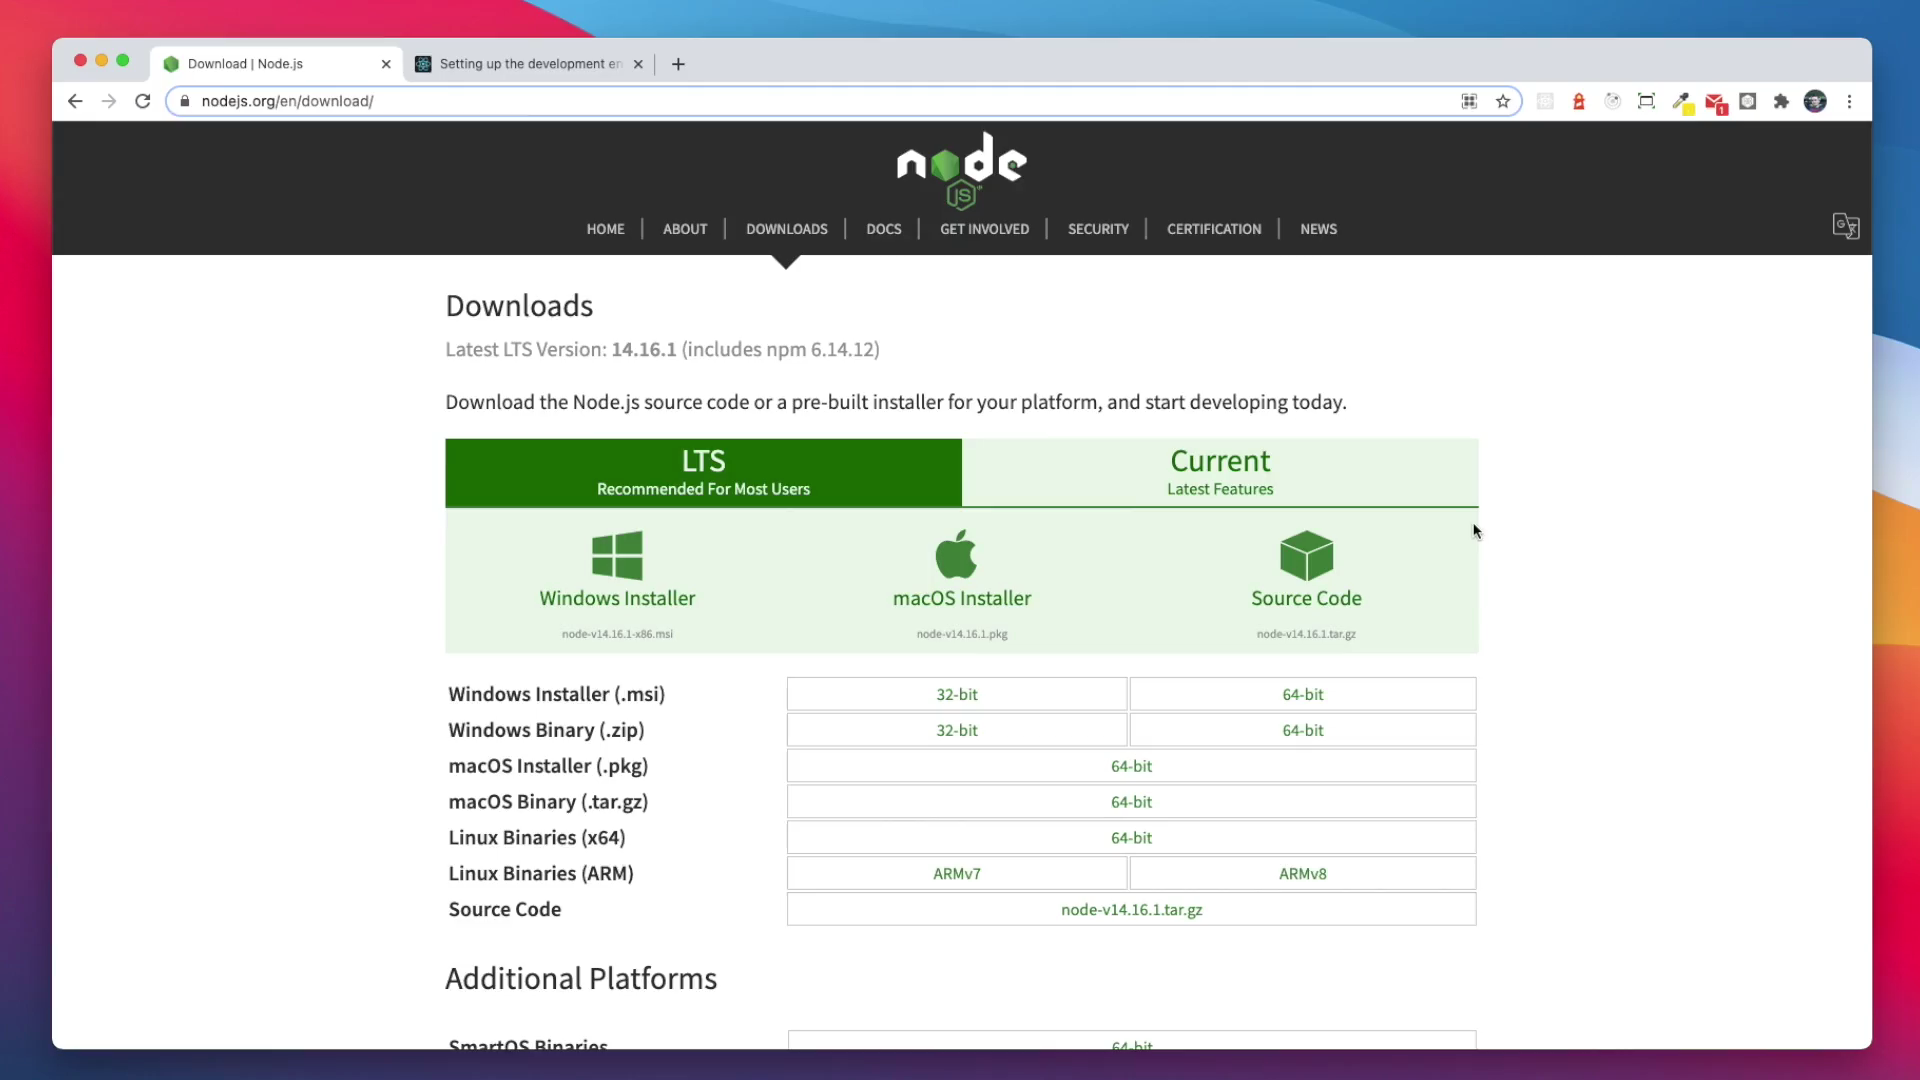Click the Source Code package icon
Viewport: 1920px width, 1080px height.
(1305, 554)
